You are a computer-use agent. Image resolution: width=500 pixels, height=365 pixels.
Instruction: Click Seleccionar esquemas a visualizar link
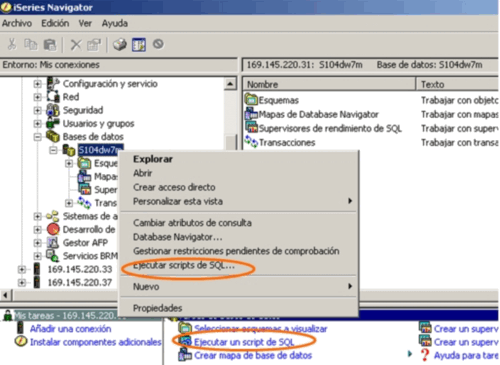[x=260, y=329]
